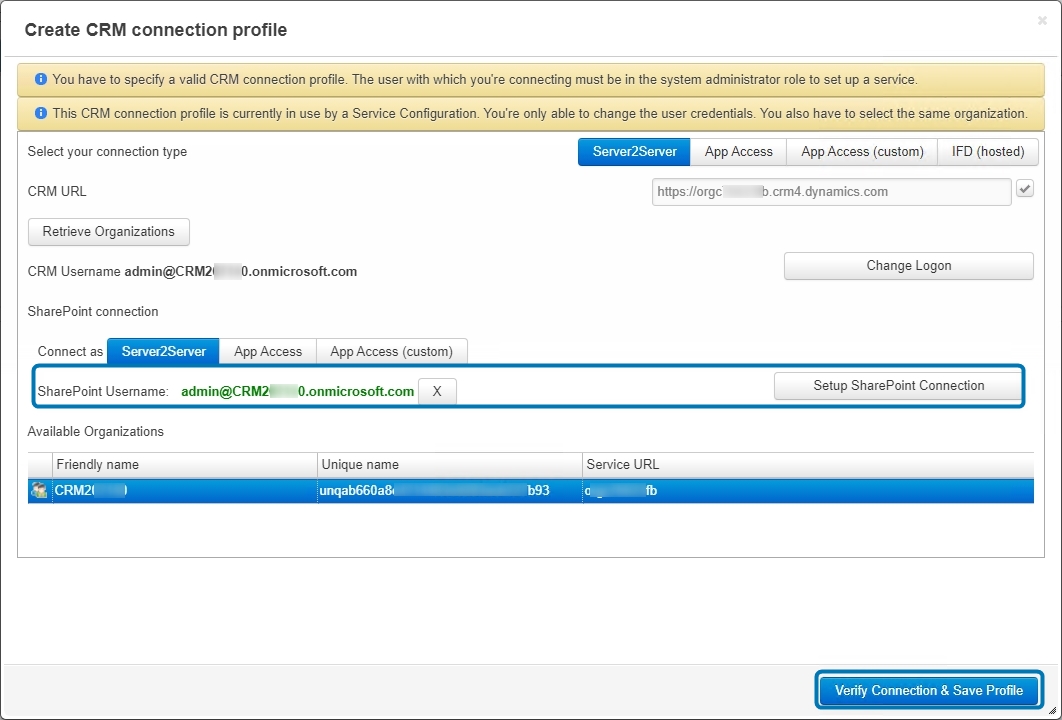The width and height of the screenshot is (1062, 720).
Task: Click the organization icon in CRM2 row
Action: [39, 490]
